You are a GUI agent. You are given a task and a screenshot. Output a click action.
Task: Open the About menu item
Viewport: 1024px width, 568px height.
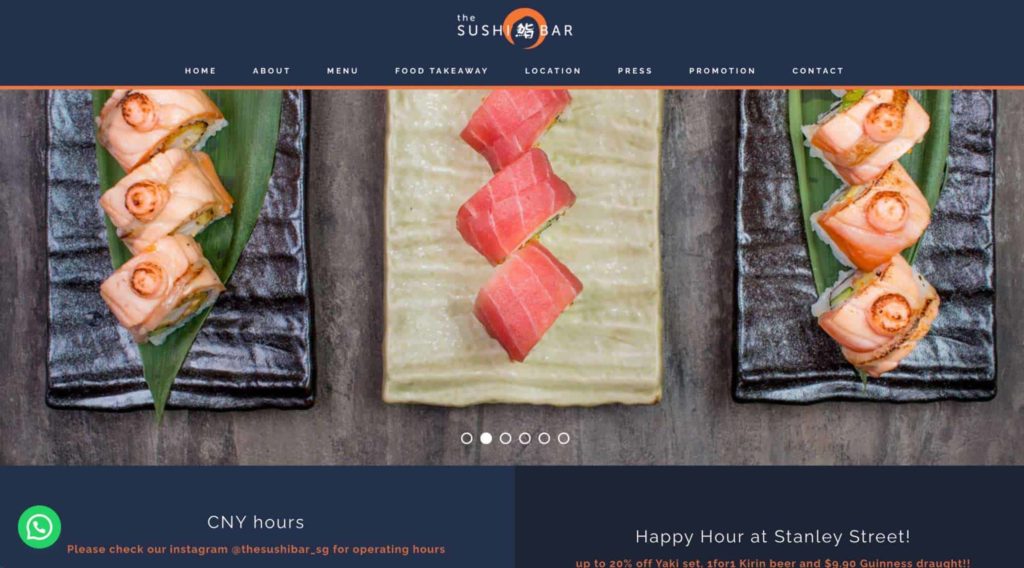coord(272,71)
